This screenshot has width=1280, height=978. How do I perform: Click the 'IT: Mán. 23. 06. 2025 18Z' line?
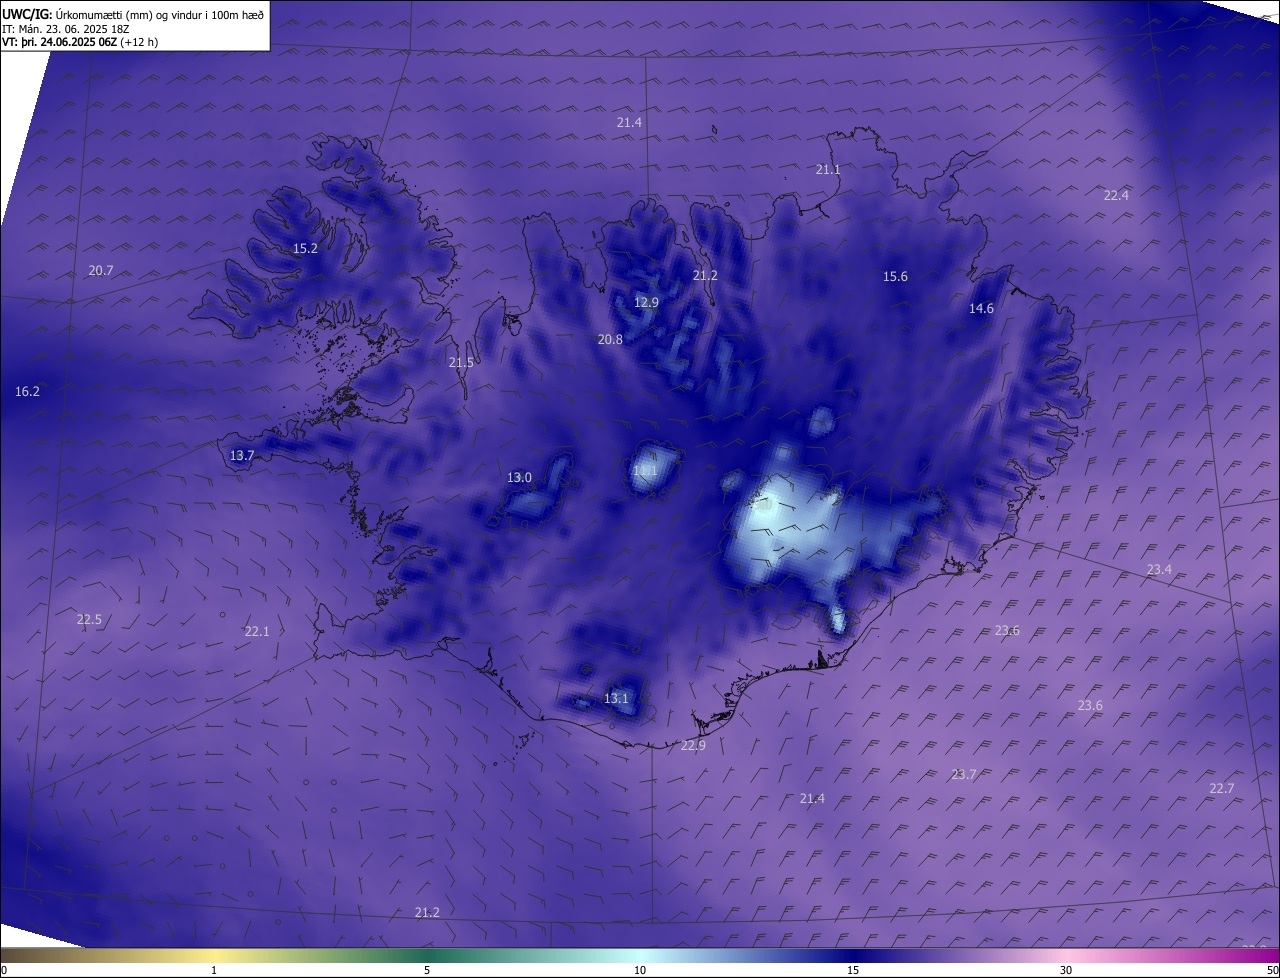tap(68, 28)
